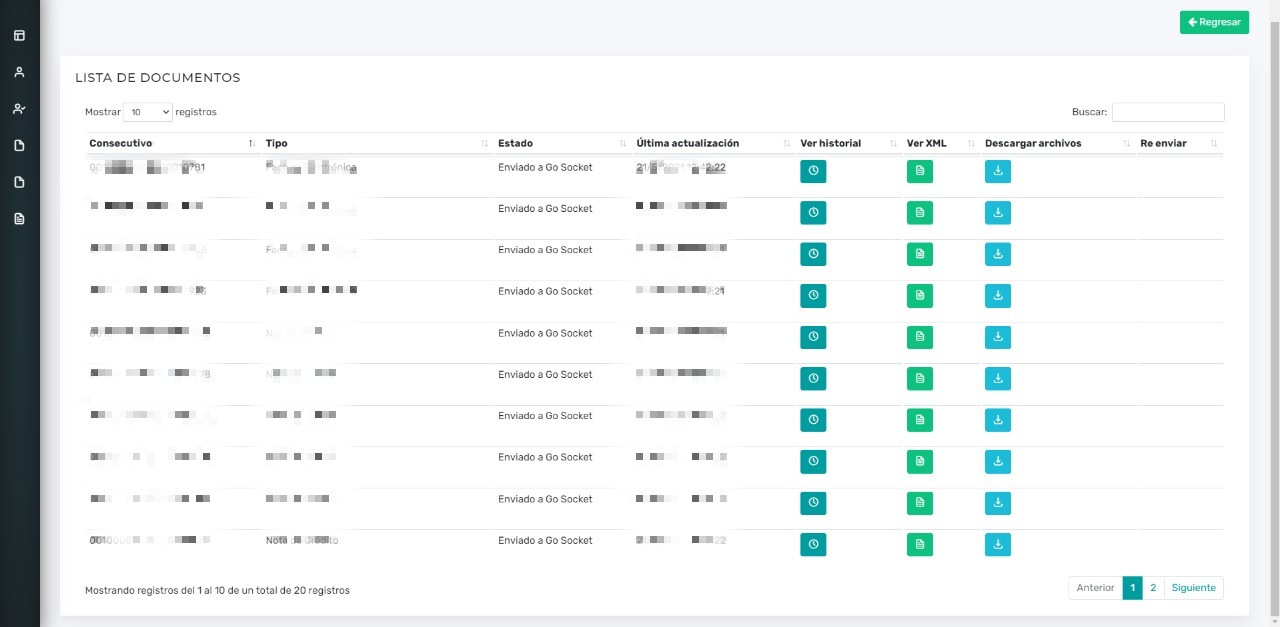The width and height of the screenshot is (1280, 627).
Task: View history clock icon for the first row
Action: pyautogui.click(x=813, y=171)
